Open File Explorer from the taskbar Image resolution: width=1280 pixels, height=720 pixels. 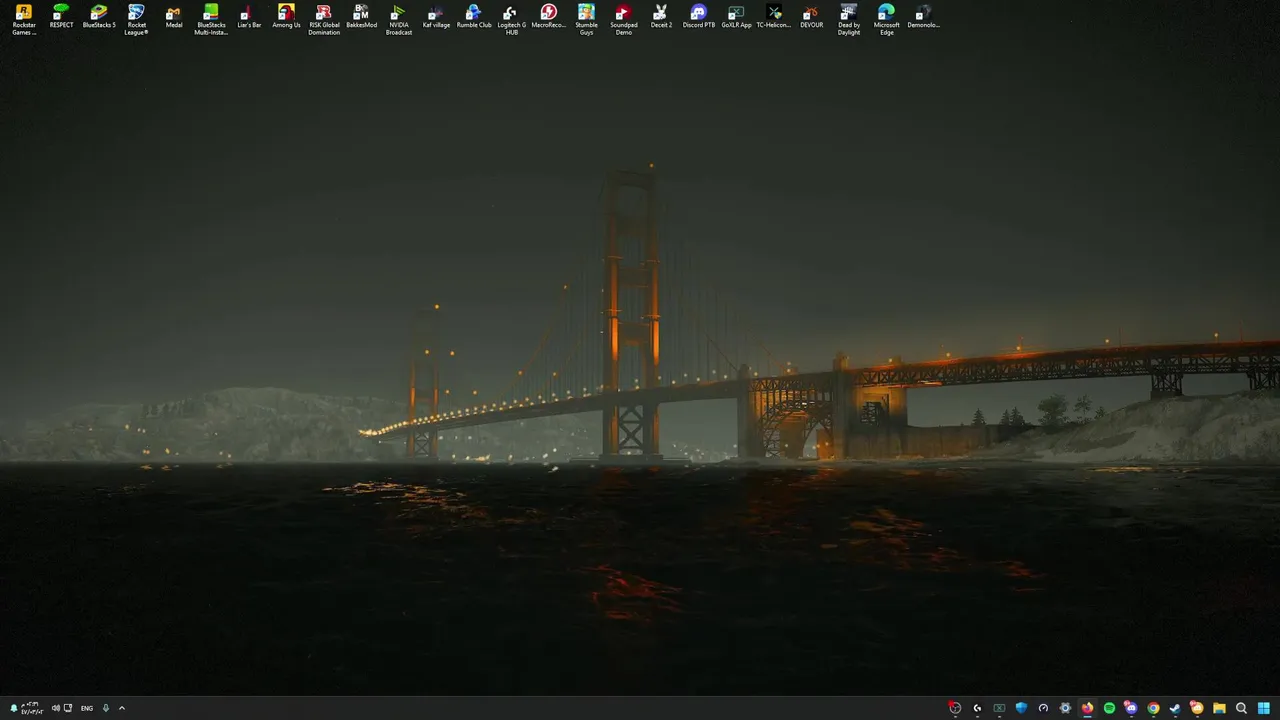[1219, 708]
